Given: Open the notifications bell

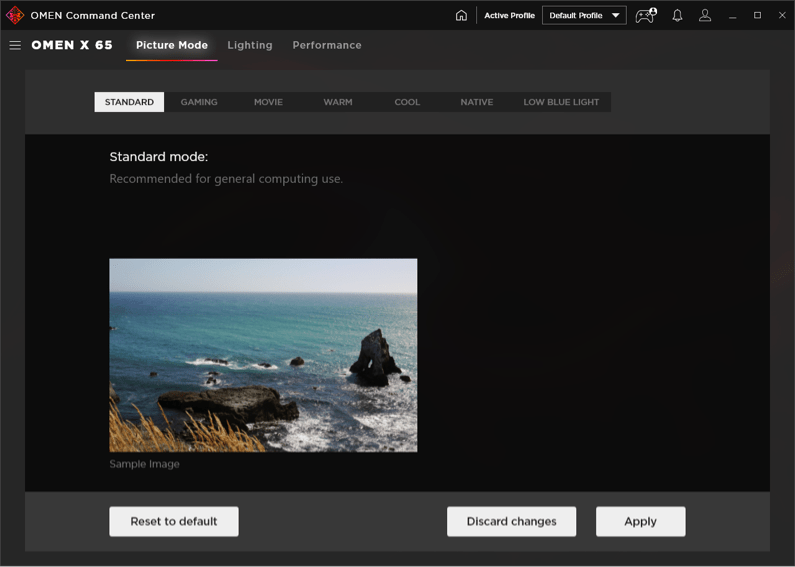Looking at the screenshot, I should (677, 15).
